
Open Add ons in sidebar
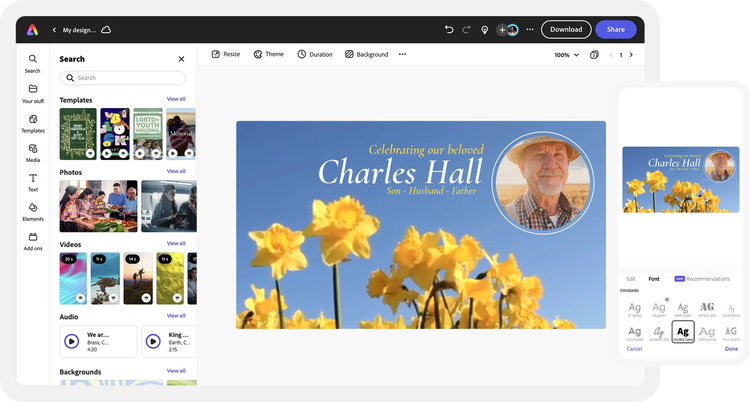tap(33, 242)
